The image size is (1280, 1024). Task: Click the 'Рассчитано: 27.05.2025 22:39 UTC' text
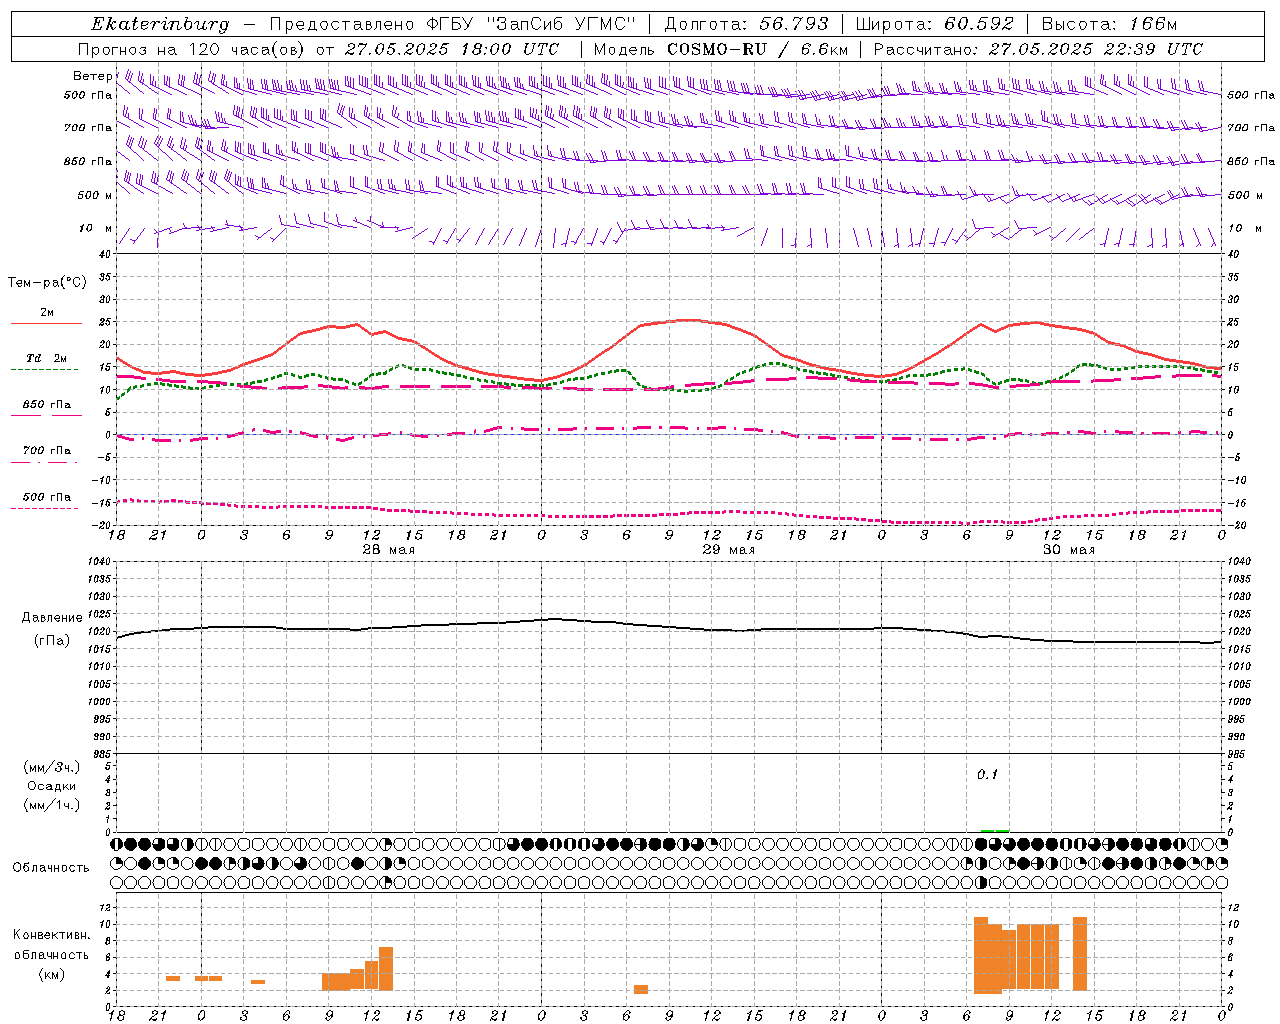1038,49
